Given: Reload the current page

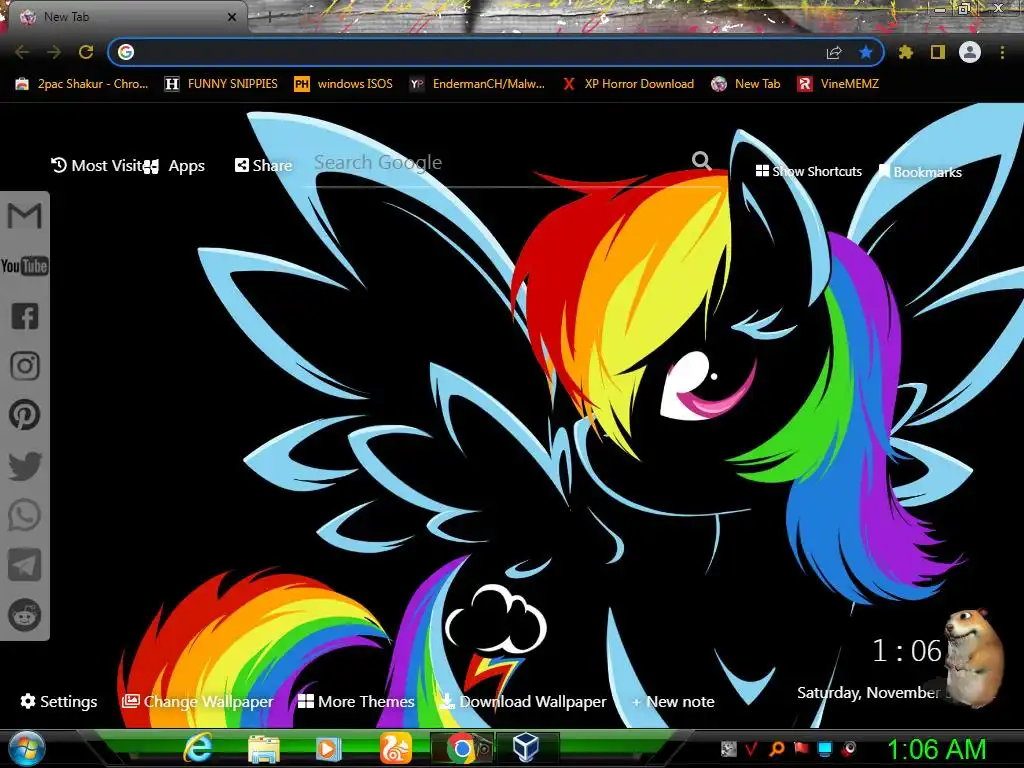Looking at the screenshot, I should click(x=86, y=52).
